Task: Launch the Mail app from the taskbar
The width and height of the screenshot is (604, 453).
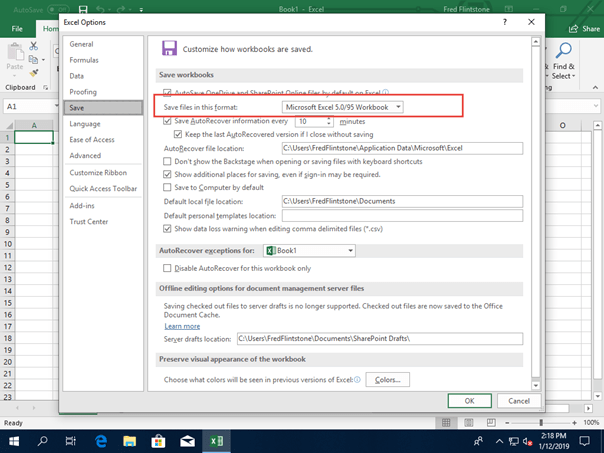Action: pyautogui.click(x=186, y=441)
